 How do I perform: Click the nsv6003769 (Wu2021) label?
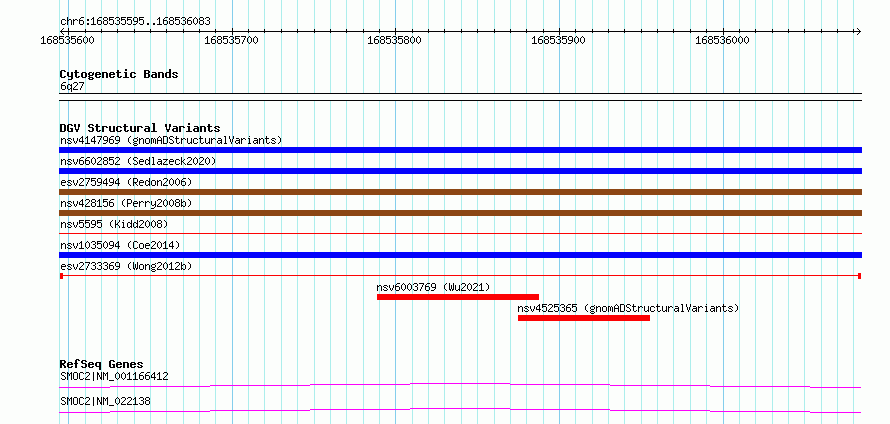point(433,287)
